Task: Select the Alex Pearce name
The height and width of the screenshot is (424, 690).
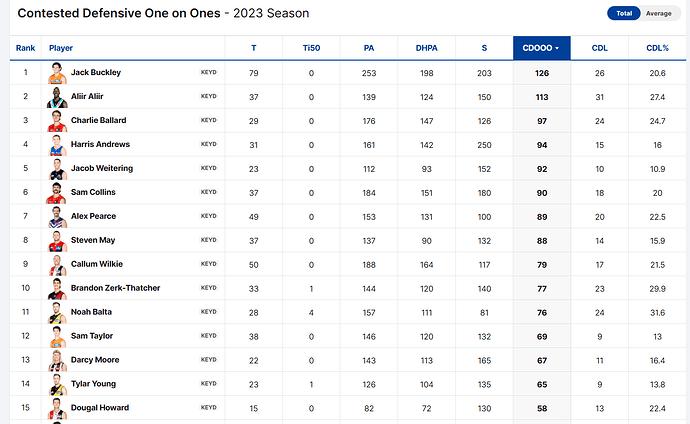Action: tap(93, 216)
